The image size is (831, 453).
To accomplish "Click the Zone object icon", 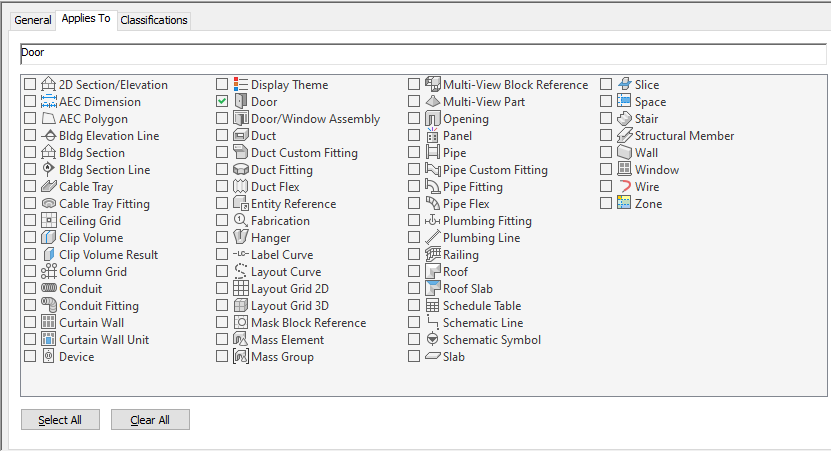I will click(624, 204).
